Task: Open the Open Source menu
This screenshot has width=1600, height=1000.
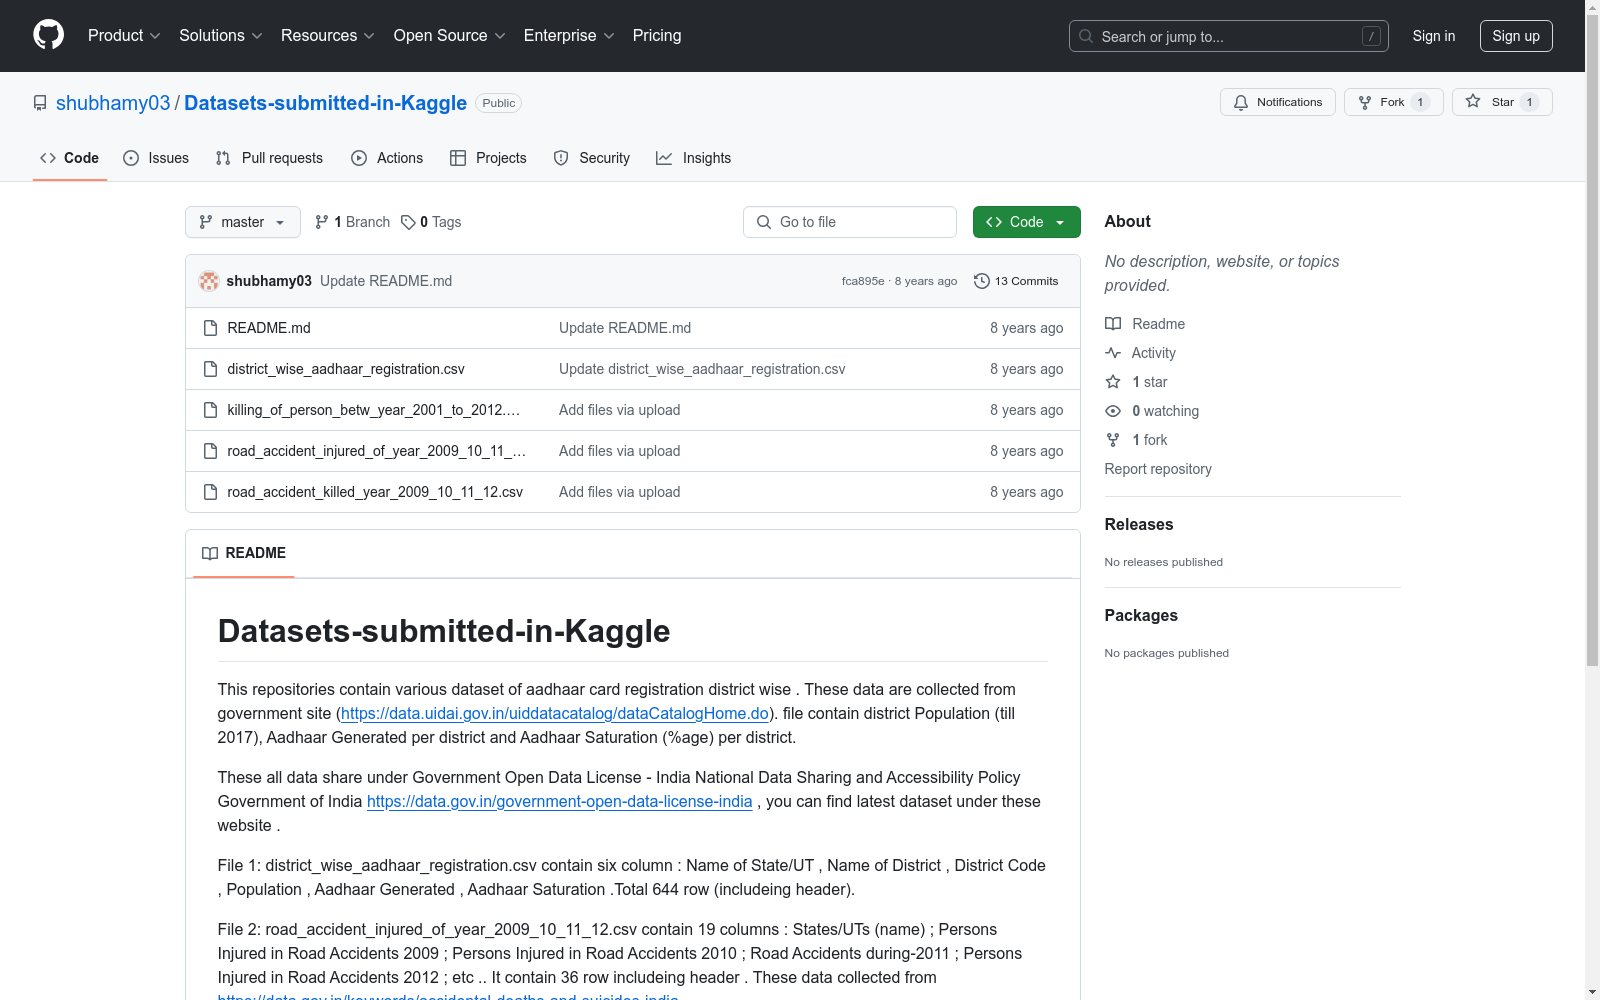Action: [450, 36]
